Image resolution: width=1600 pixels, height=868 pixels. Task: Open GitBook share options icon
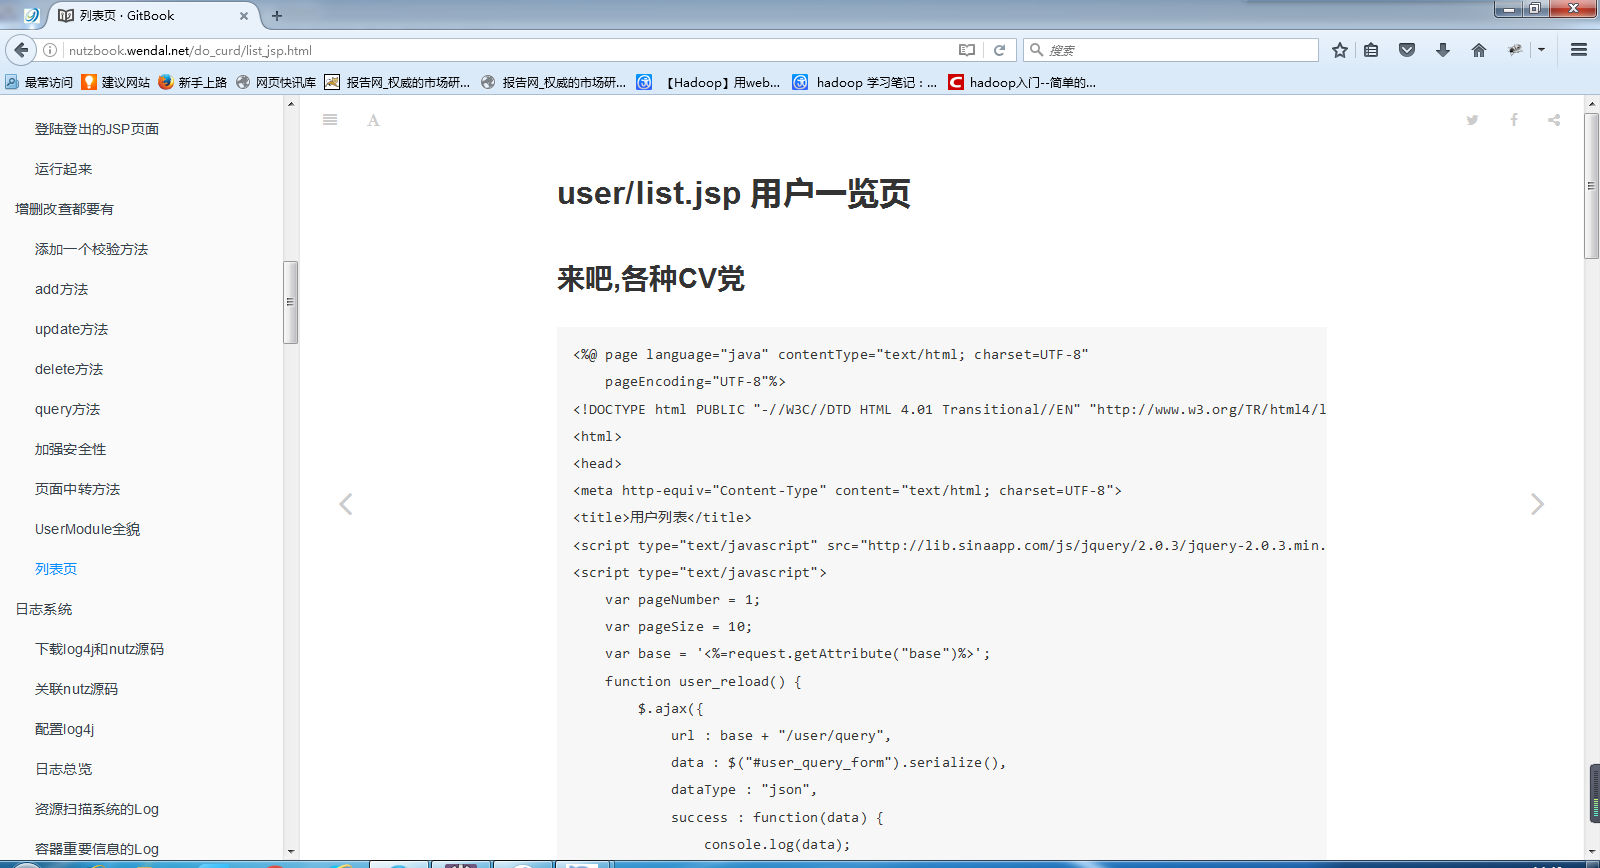pyautogui.click(x=1554, y=120)
